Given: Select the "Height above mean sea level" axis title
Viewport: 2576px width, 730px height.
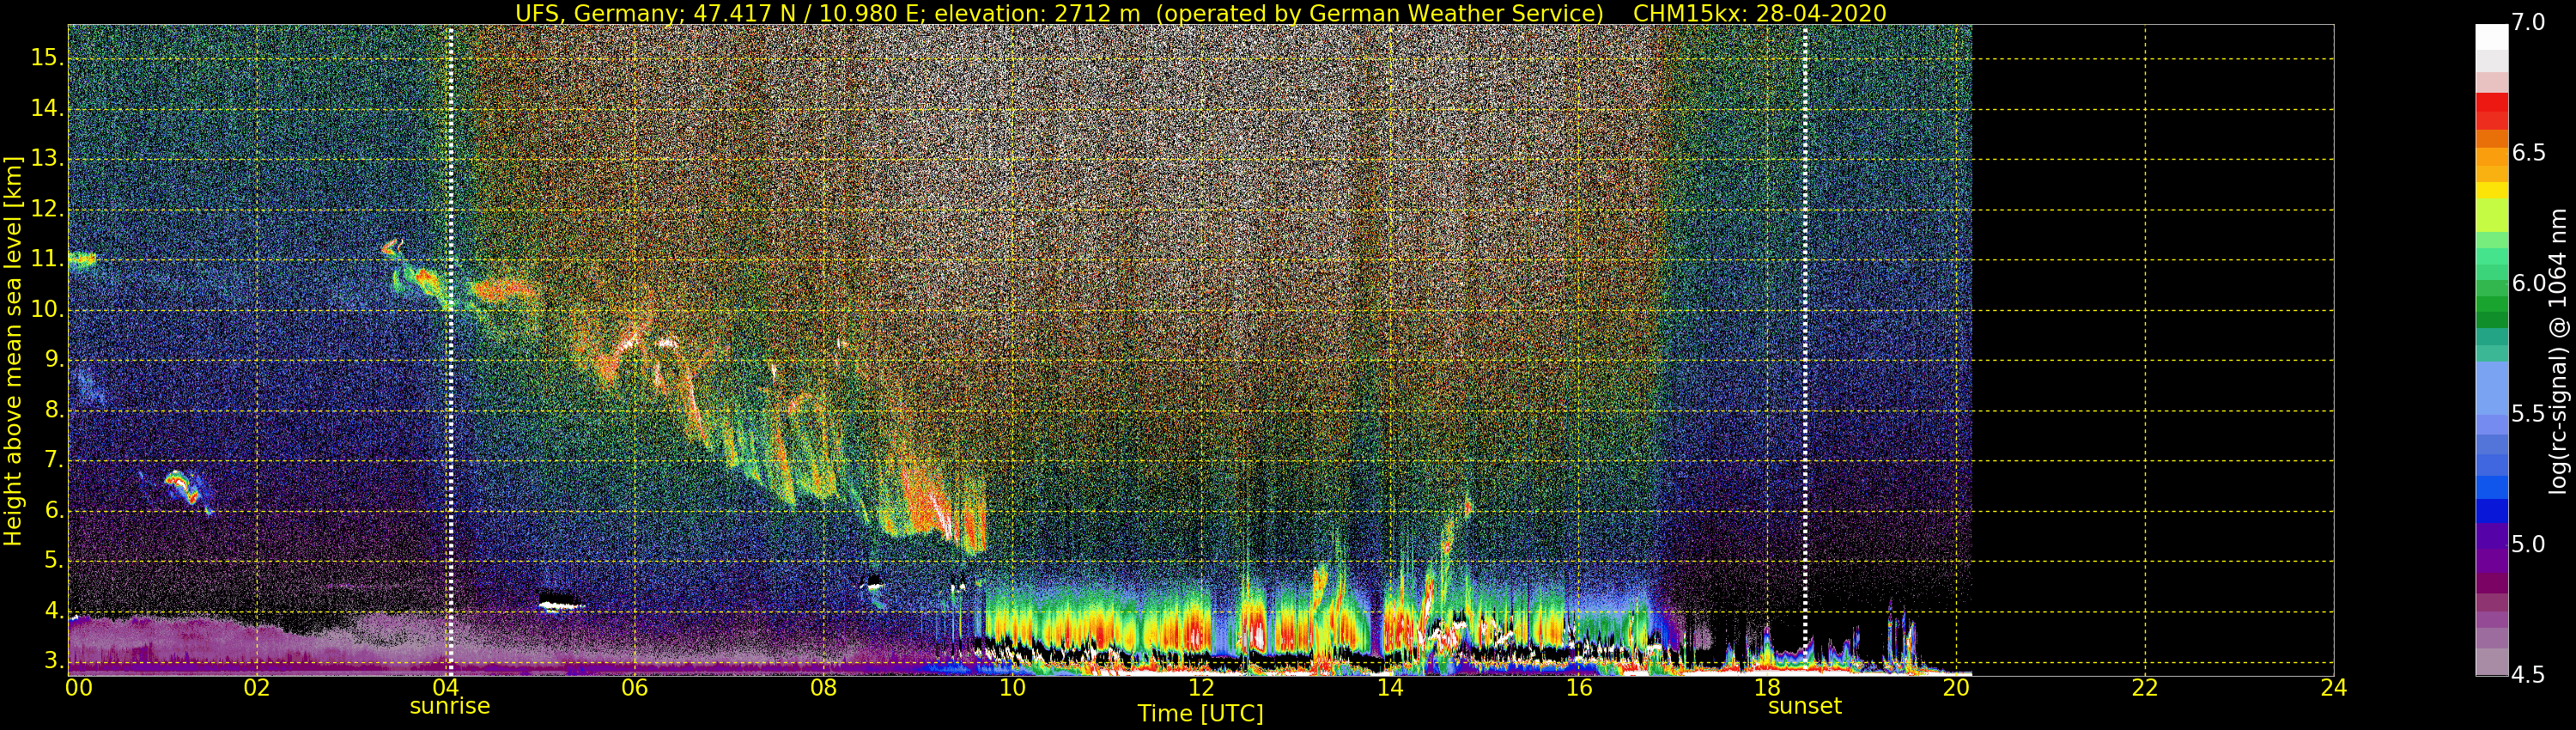Looking at the screenshot, I should click(13, 350).
